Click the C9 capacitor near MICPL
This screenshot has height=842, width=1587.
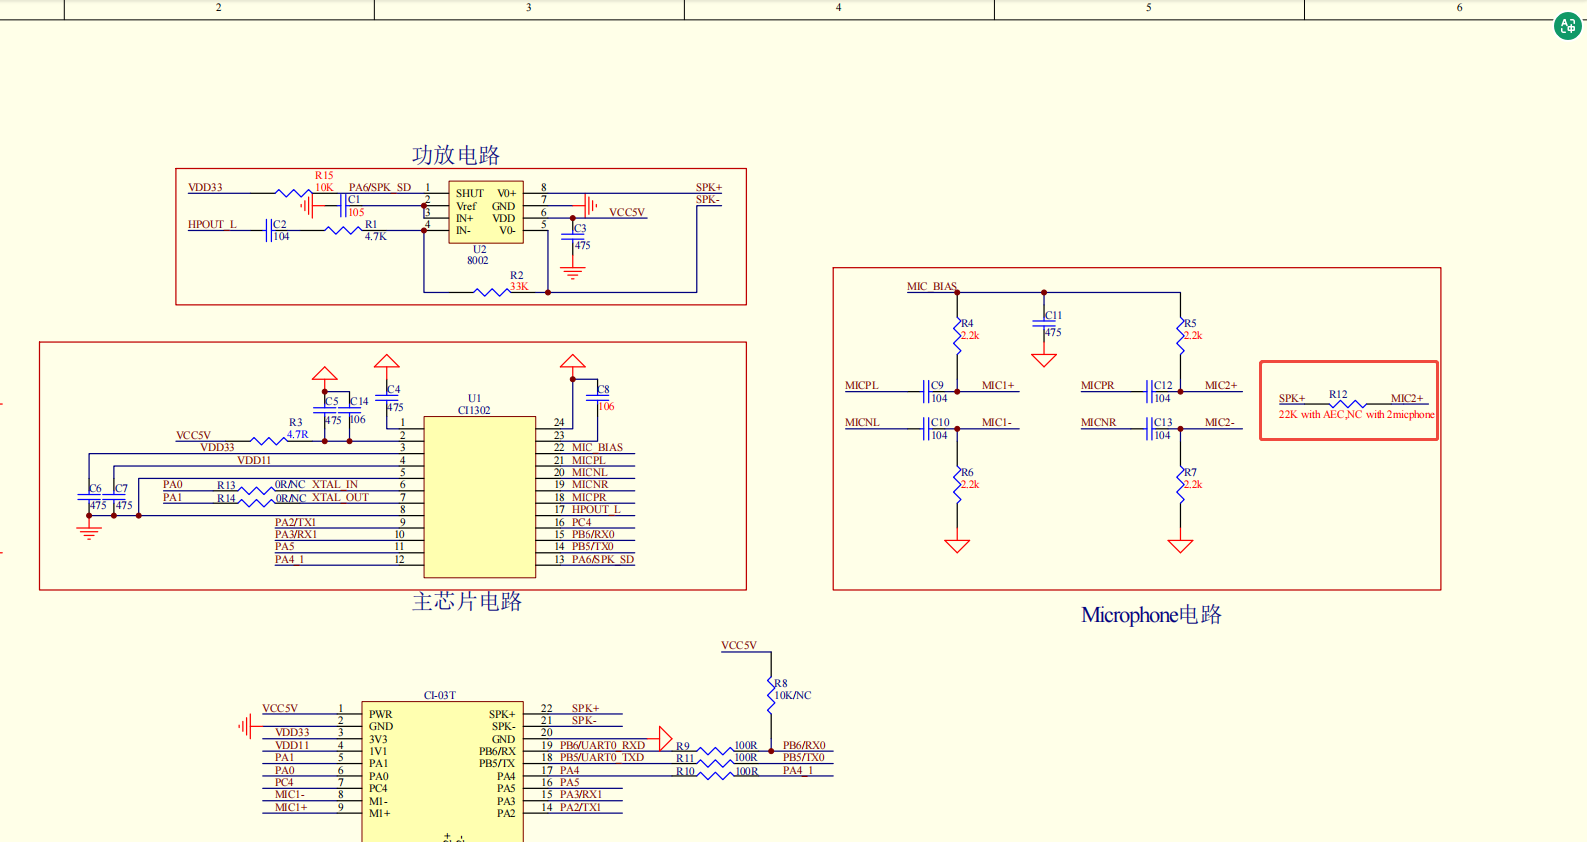927,391
